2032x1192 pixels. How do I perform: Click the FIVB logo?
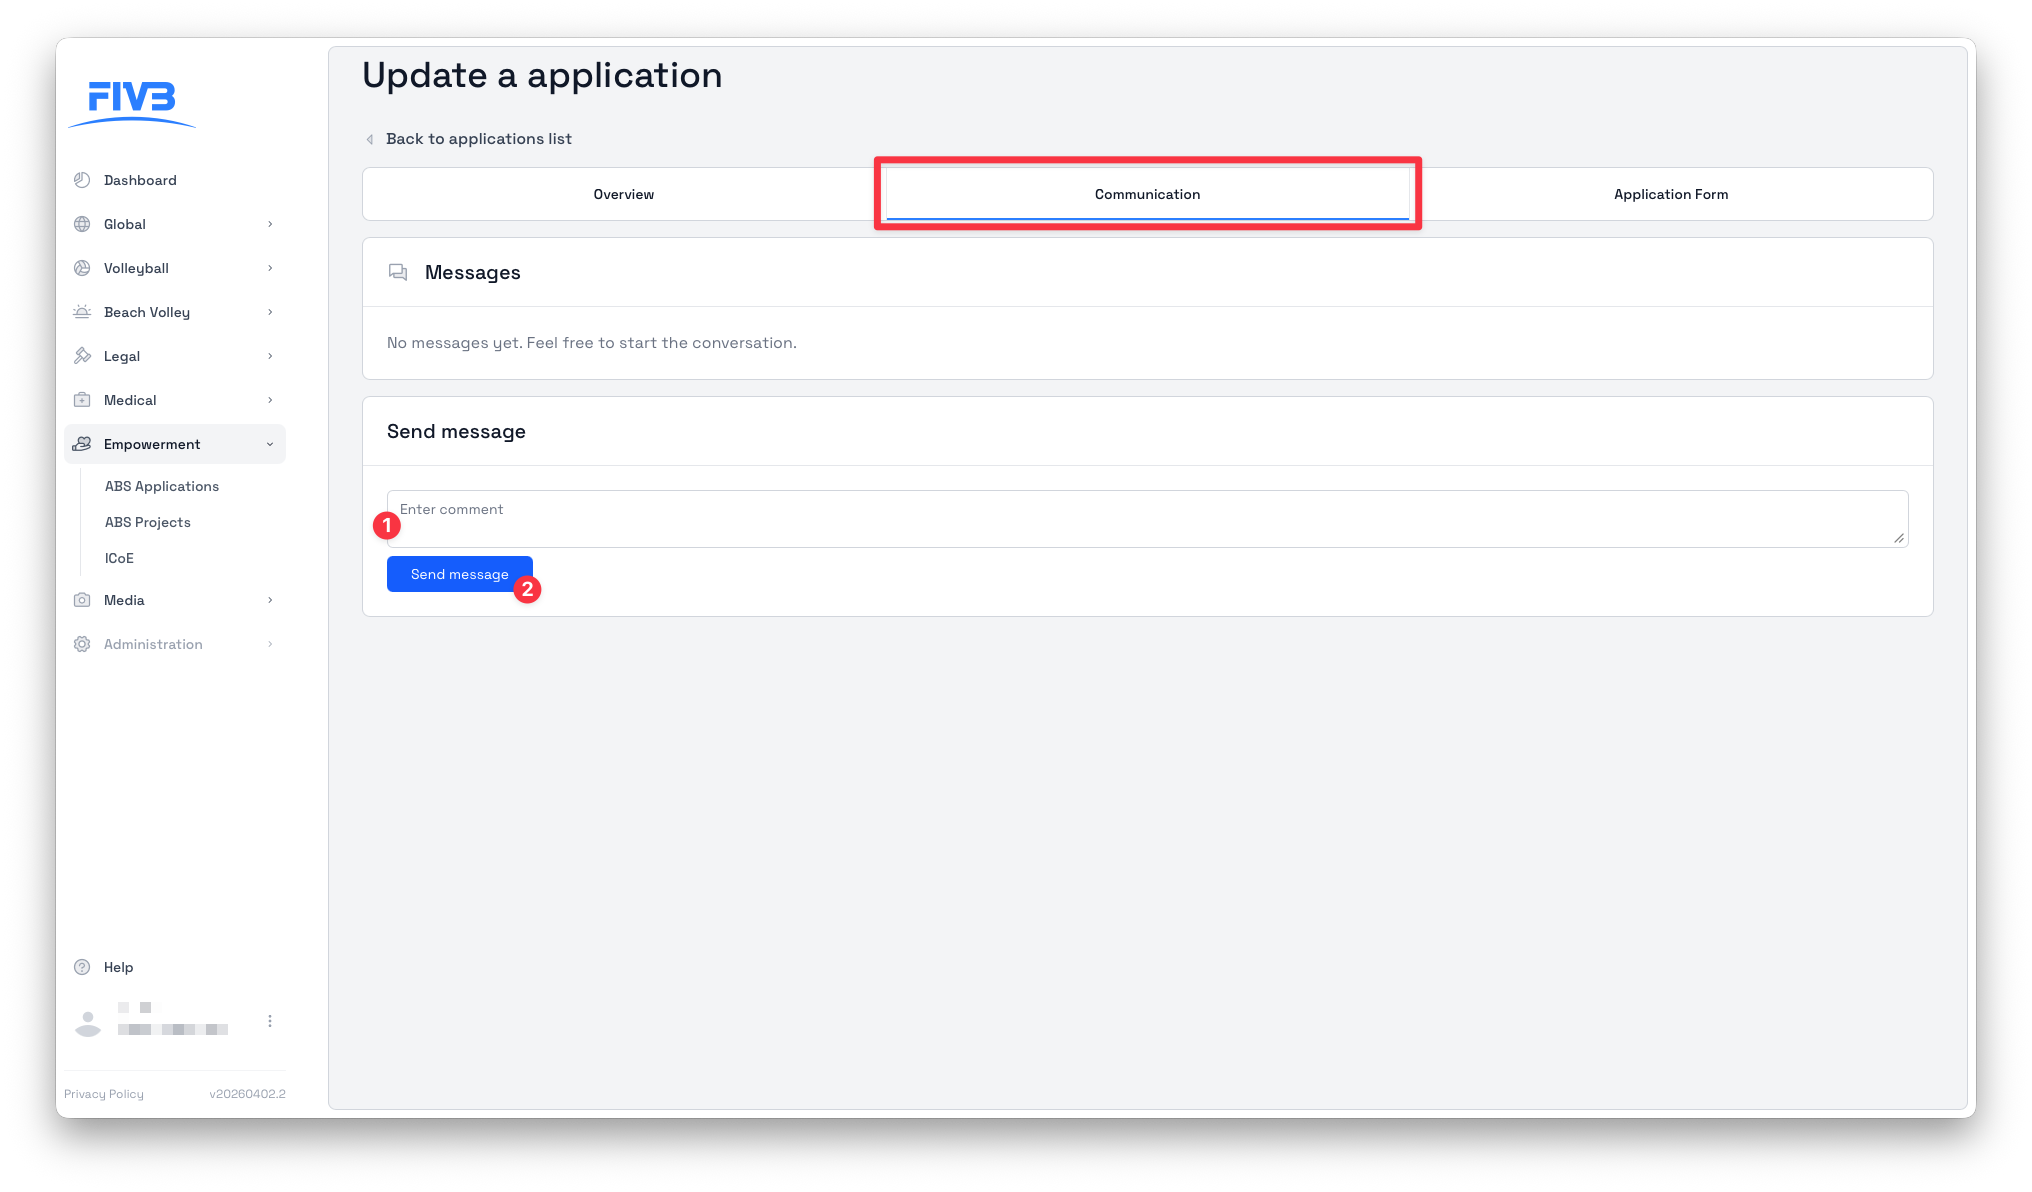132,102
